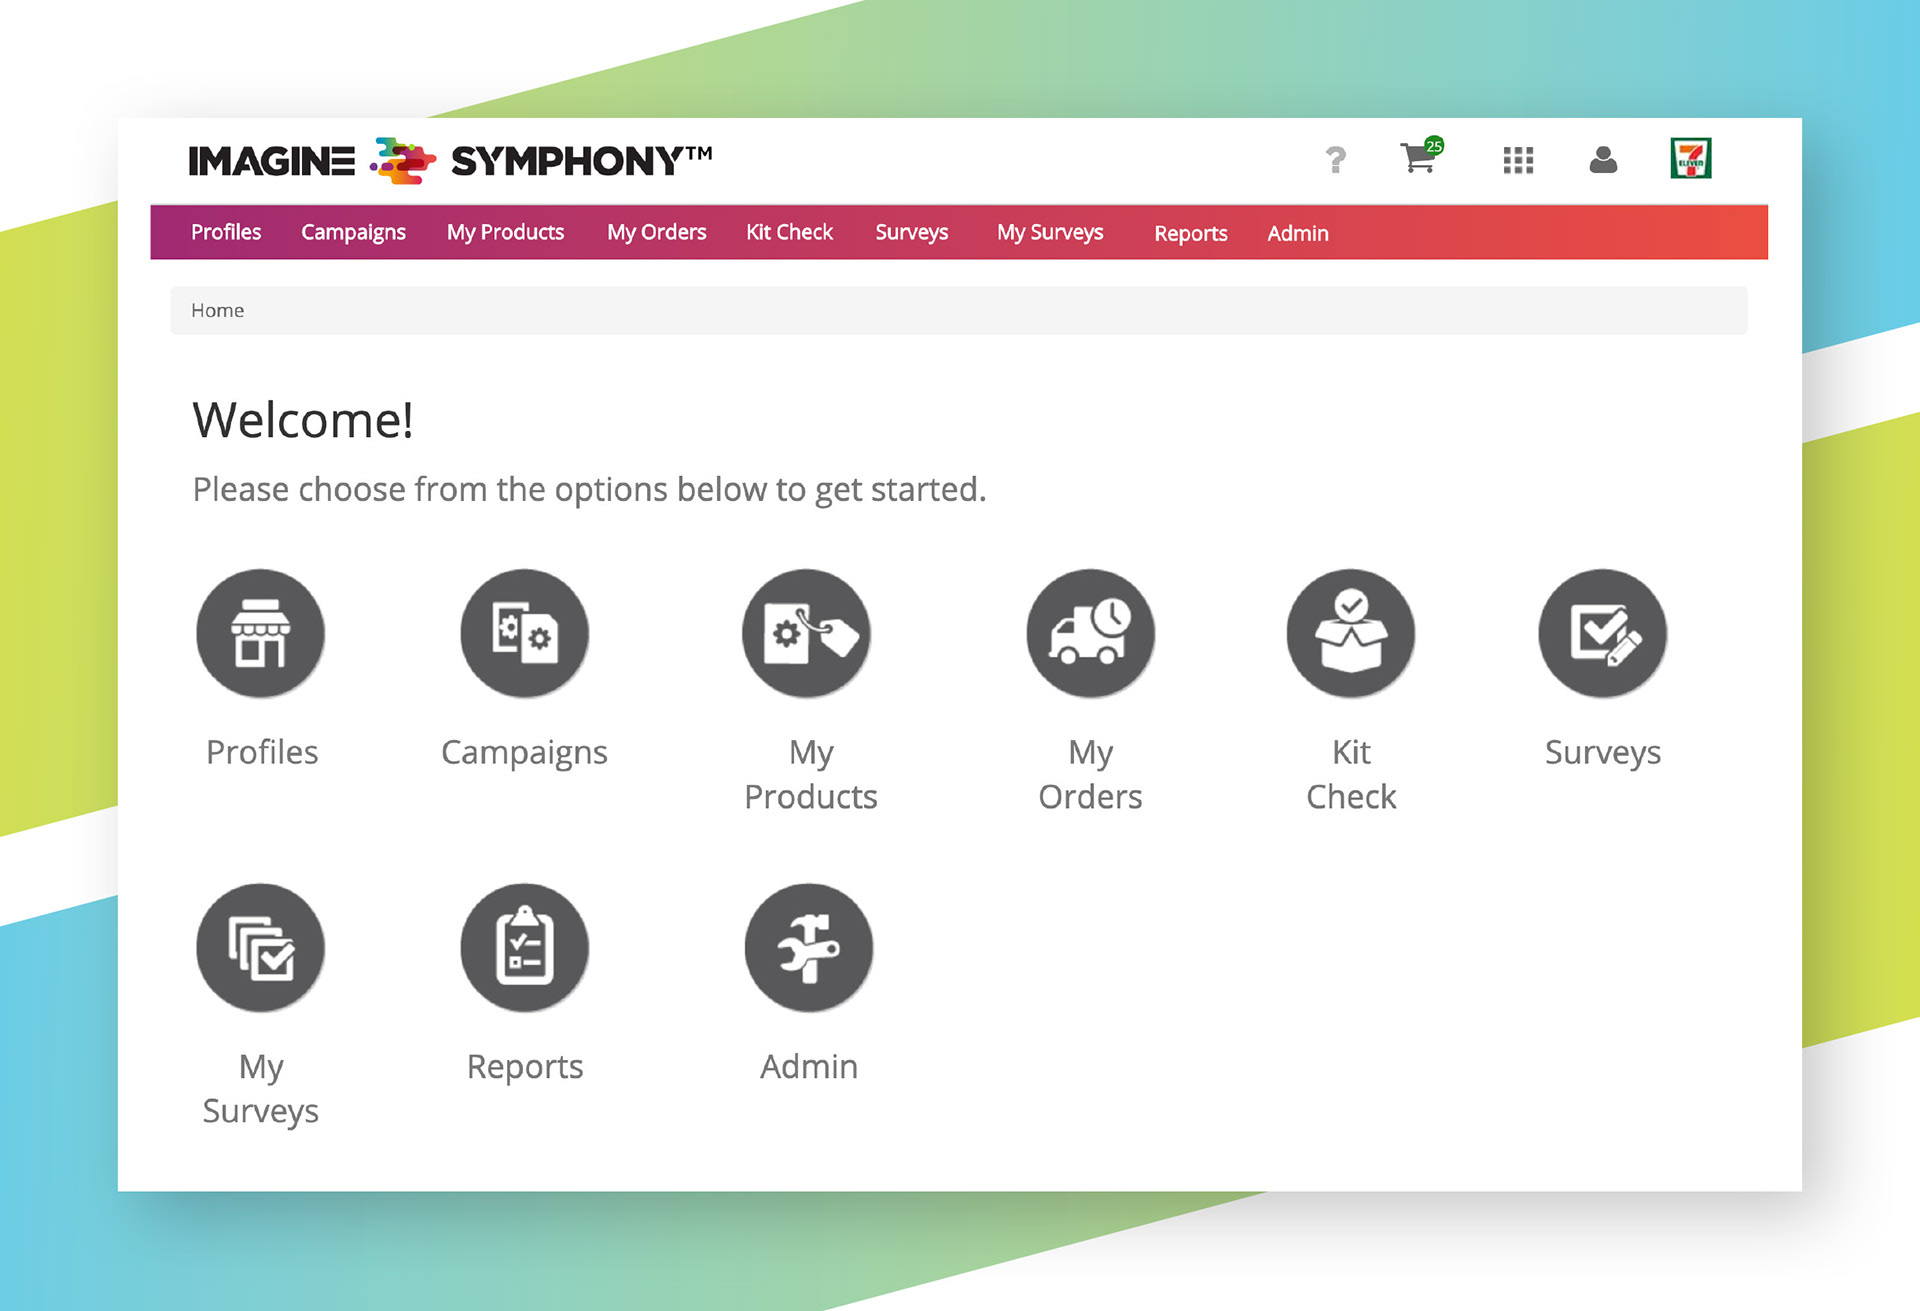Open the user account icon
This screenshot has width=1920, height=1311.
tap(1603, 160)
